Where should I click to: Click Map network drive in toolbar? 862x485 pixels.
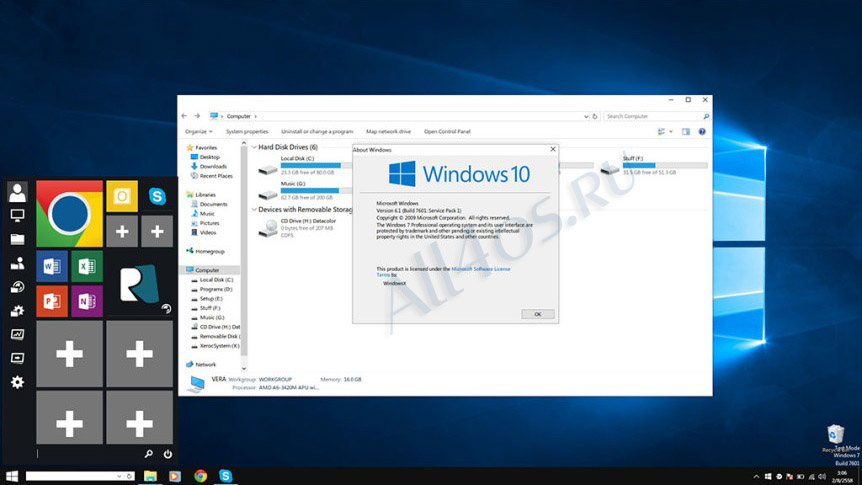pos(389,132)
